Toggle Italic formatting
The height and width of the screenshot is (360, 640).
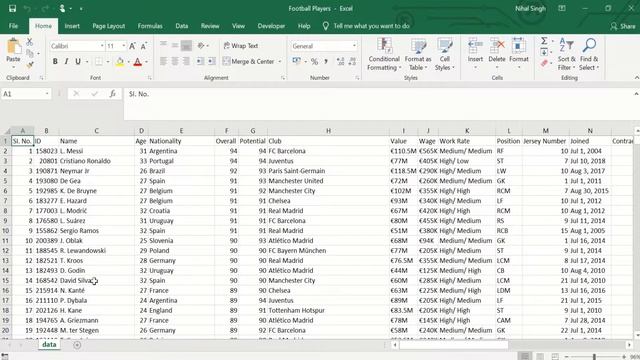pos(66,62)
